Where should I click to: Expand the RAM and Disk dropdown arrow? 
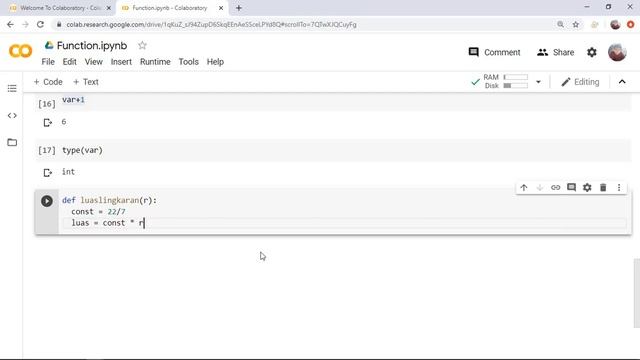tap(538, 82)
